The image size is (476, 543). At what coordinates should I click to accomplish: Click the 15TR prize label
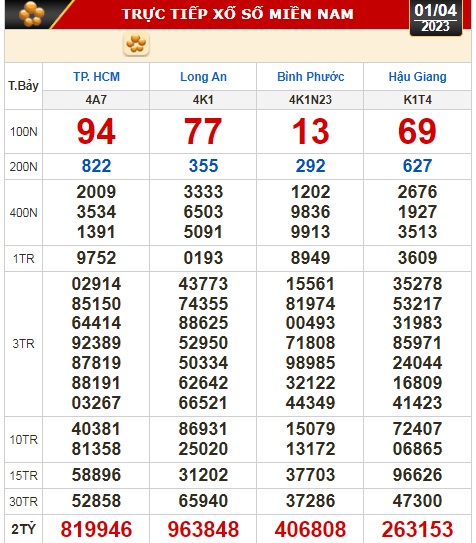pyautogui.click(x=24, y=476)
